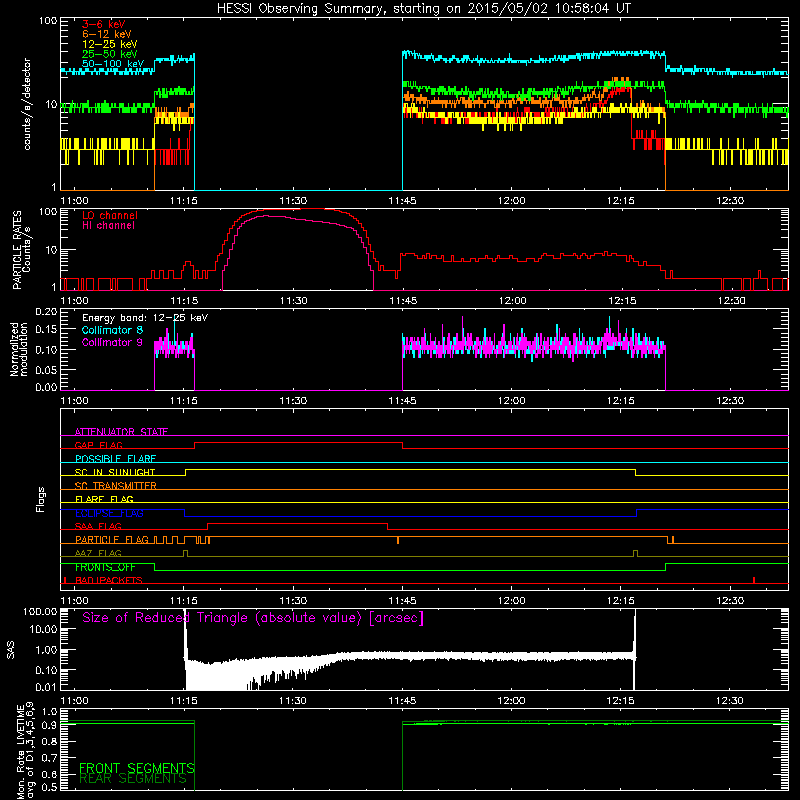Click the 0.9 tick on the LIVETIME axis
This screenshot has width=800, height=800.
49,725
